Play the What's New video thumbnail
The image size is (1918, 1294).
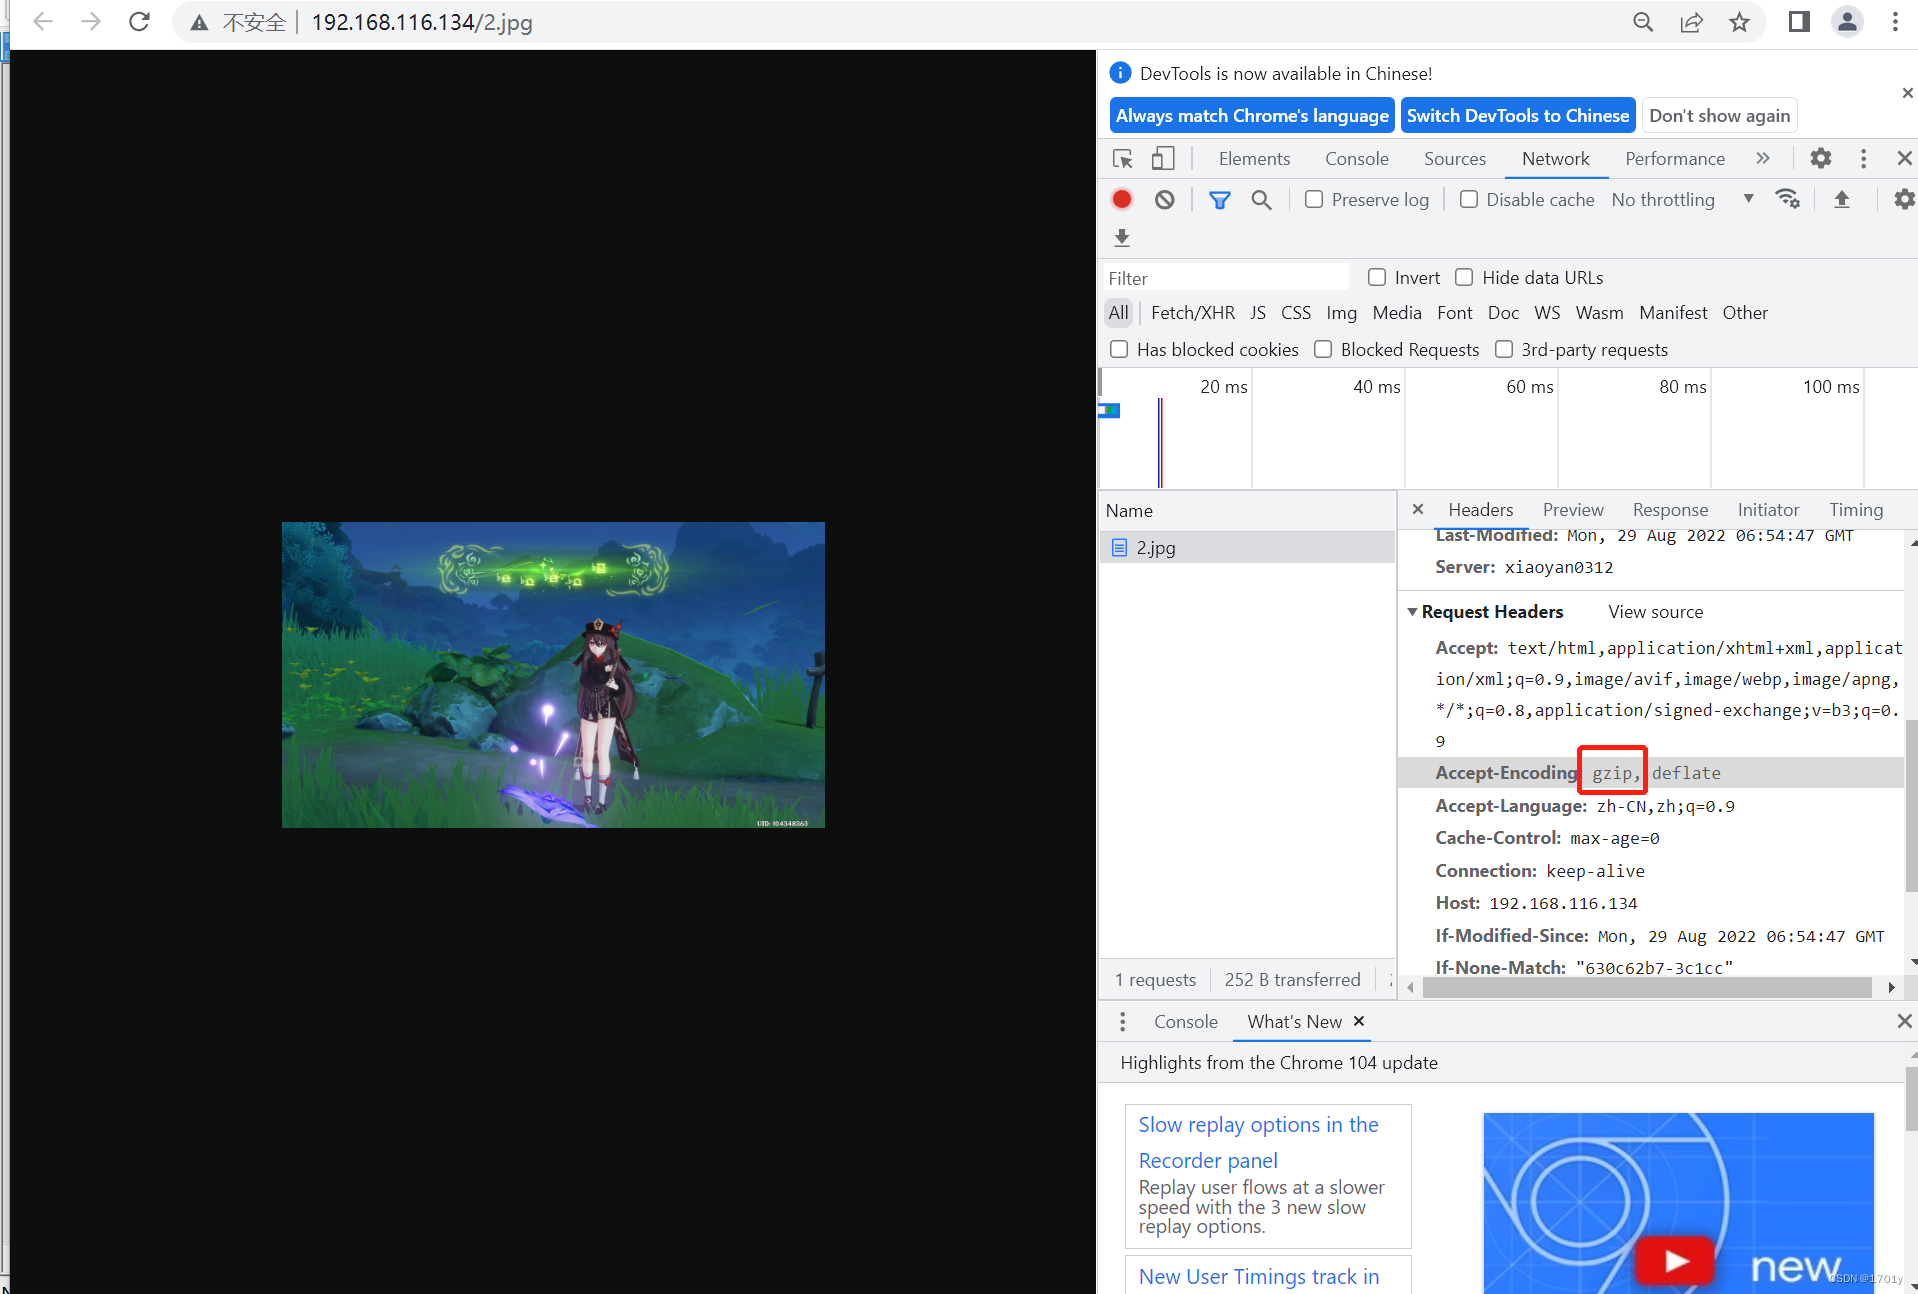click(1676, 1260)
